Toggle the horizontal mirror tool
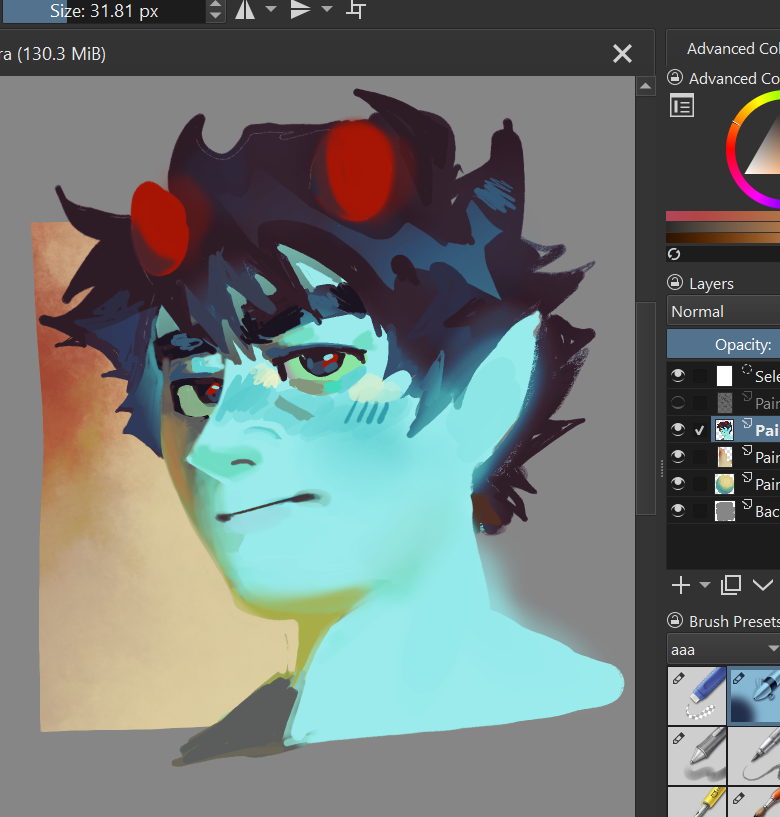The width and height of the screenshot is (780, 817). [245, 9]
